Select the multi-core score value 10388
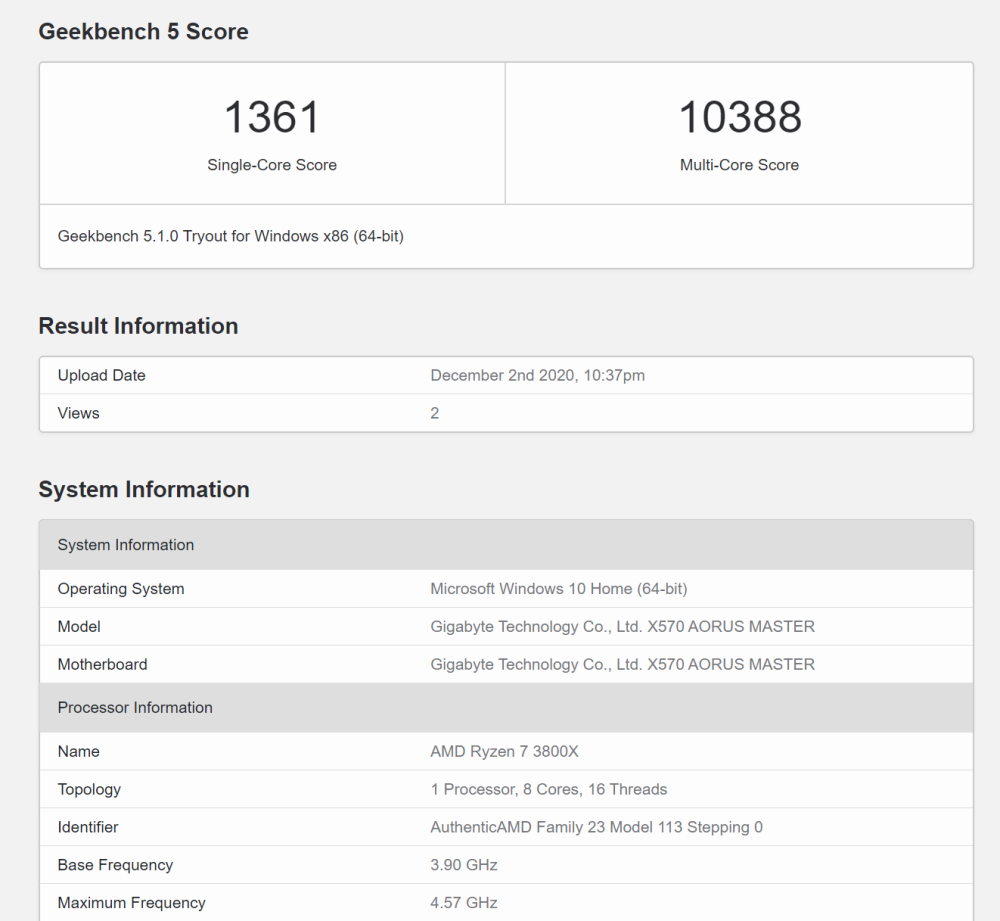1000x921 pixels. click(x=740, y=117)
